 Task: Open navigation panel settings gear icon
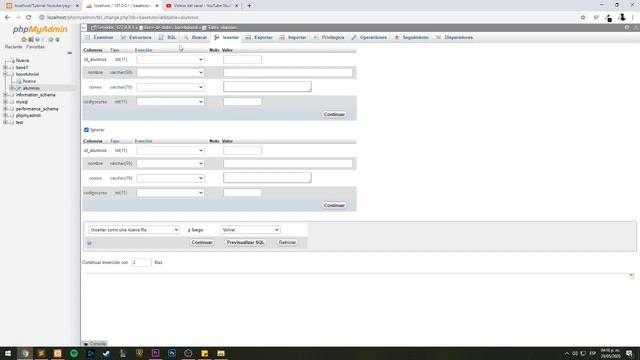coord(51,40)
